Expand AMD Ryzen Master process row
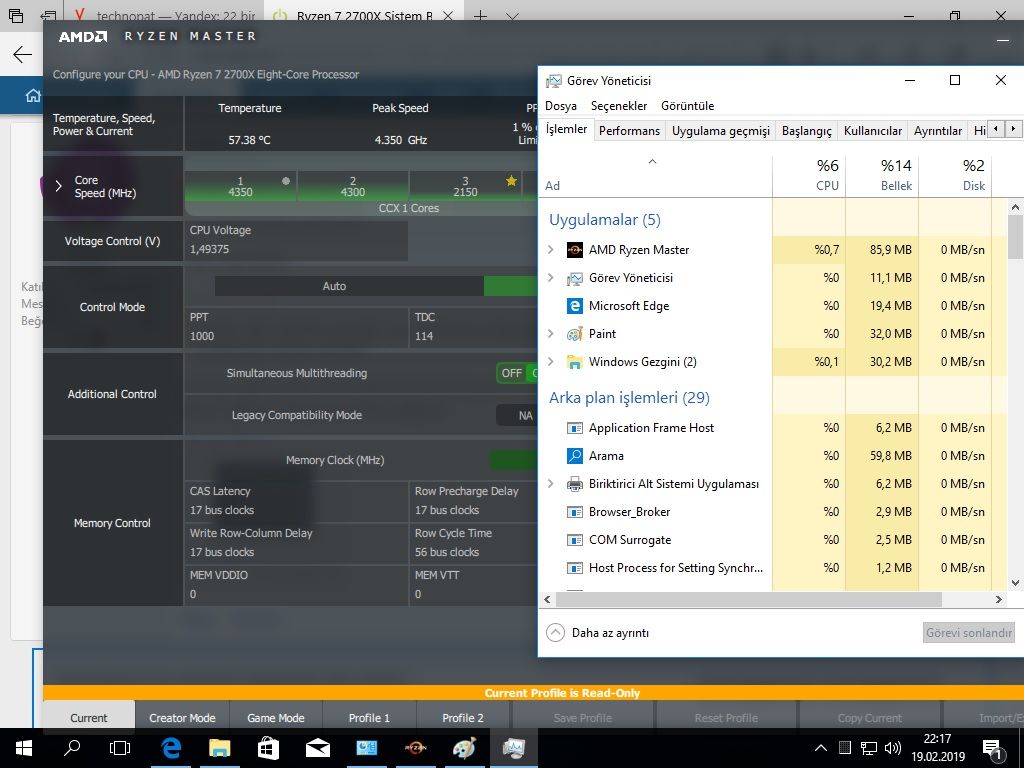 coord(551,249)
